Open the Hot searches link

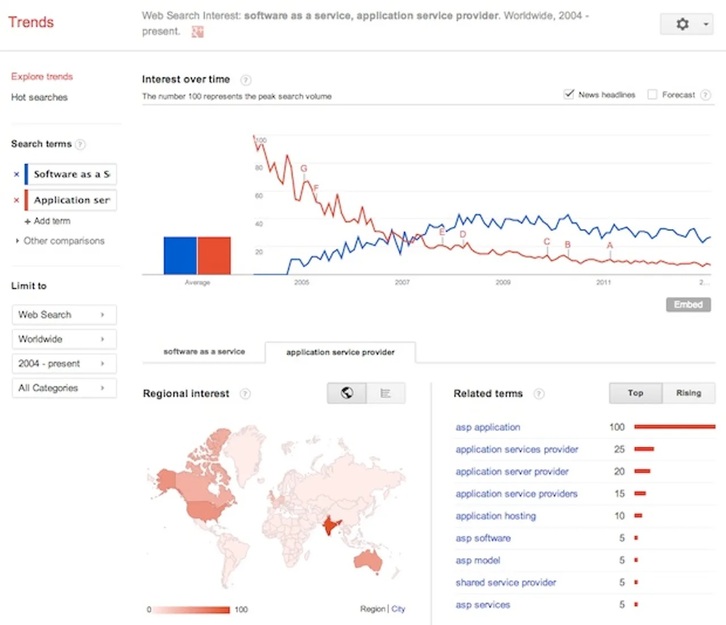[x=39, y=97]
